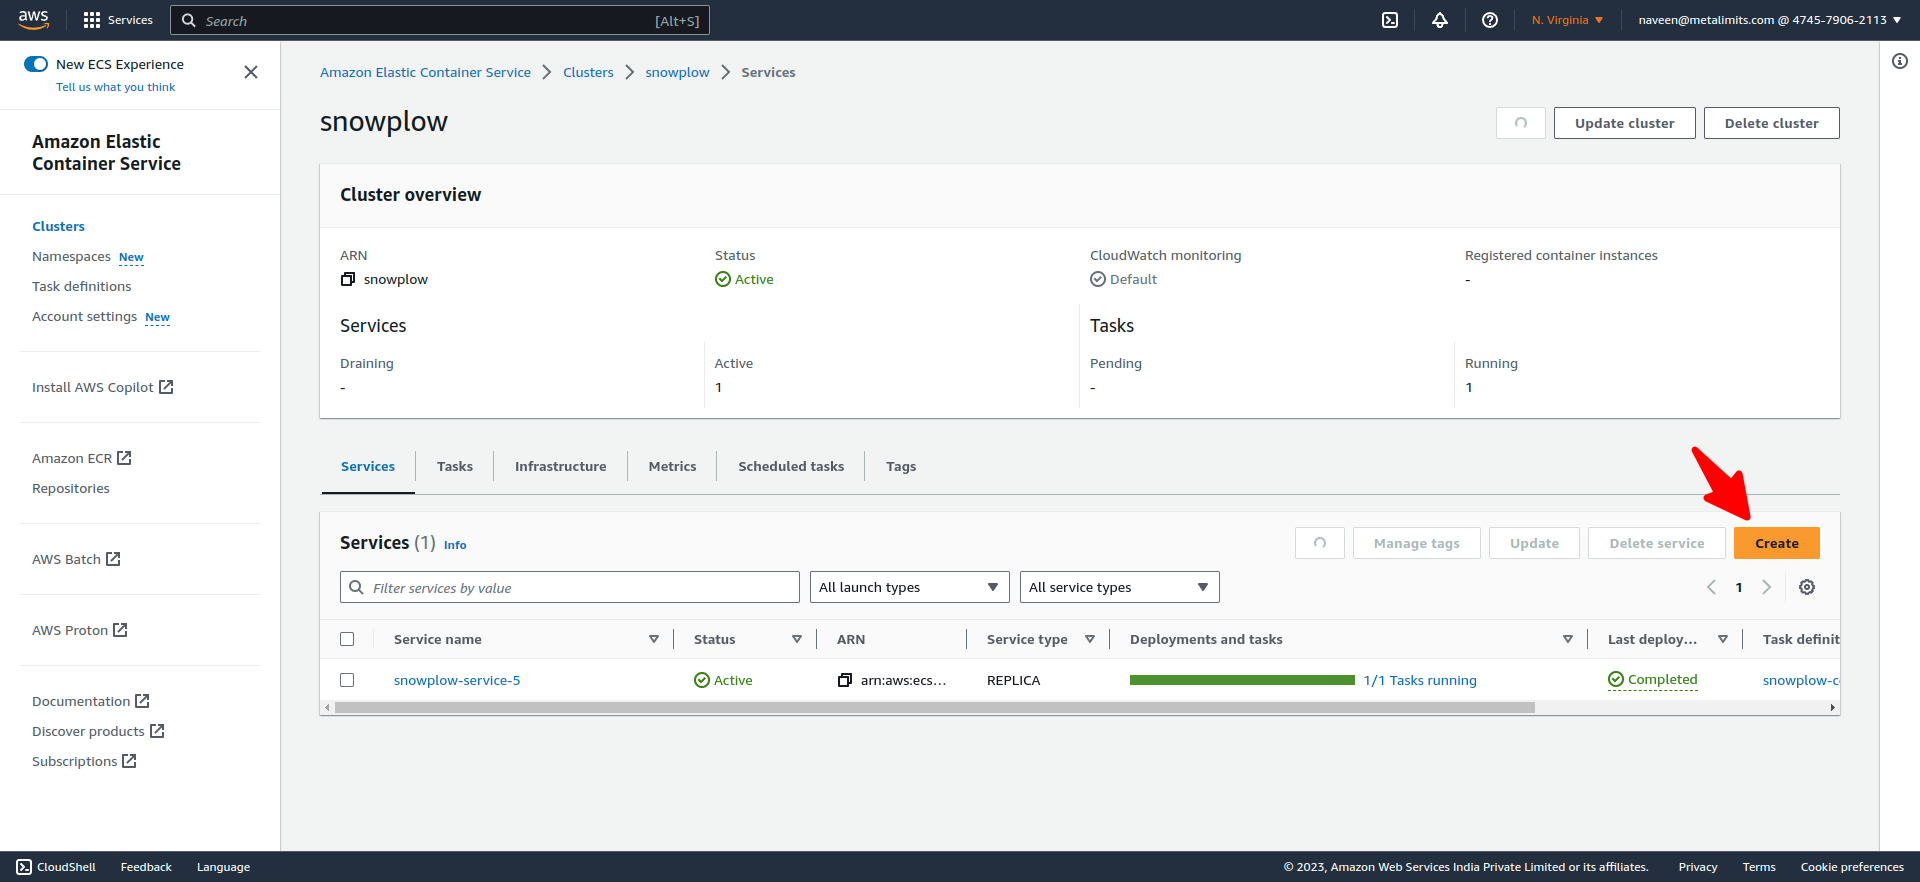Switch to the Metrics tab
1920x882 pixels.
(x=672, y=466)
